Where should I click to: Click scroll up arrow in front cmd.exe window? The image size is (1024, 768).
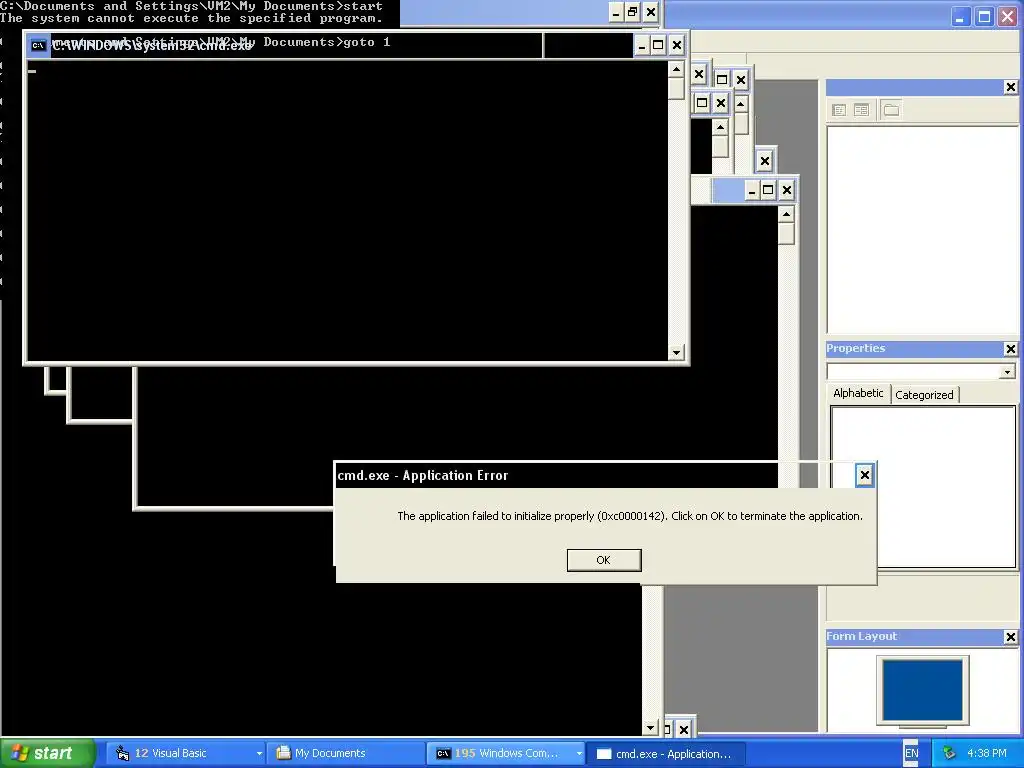pyautogui.click(x=676, y=69)
